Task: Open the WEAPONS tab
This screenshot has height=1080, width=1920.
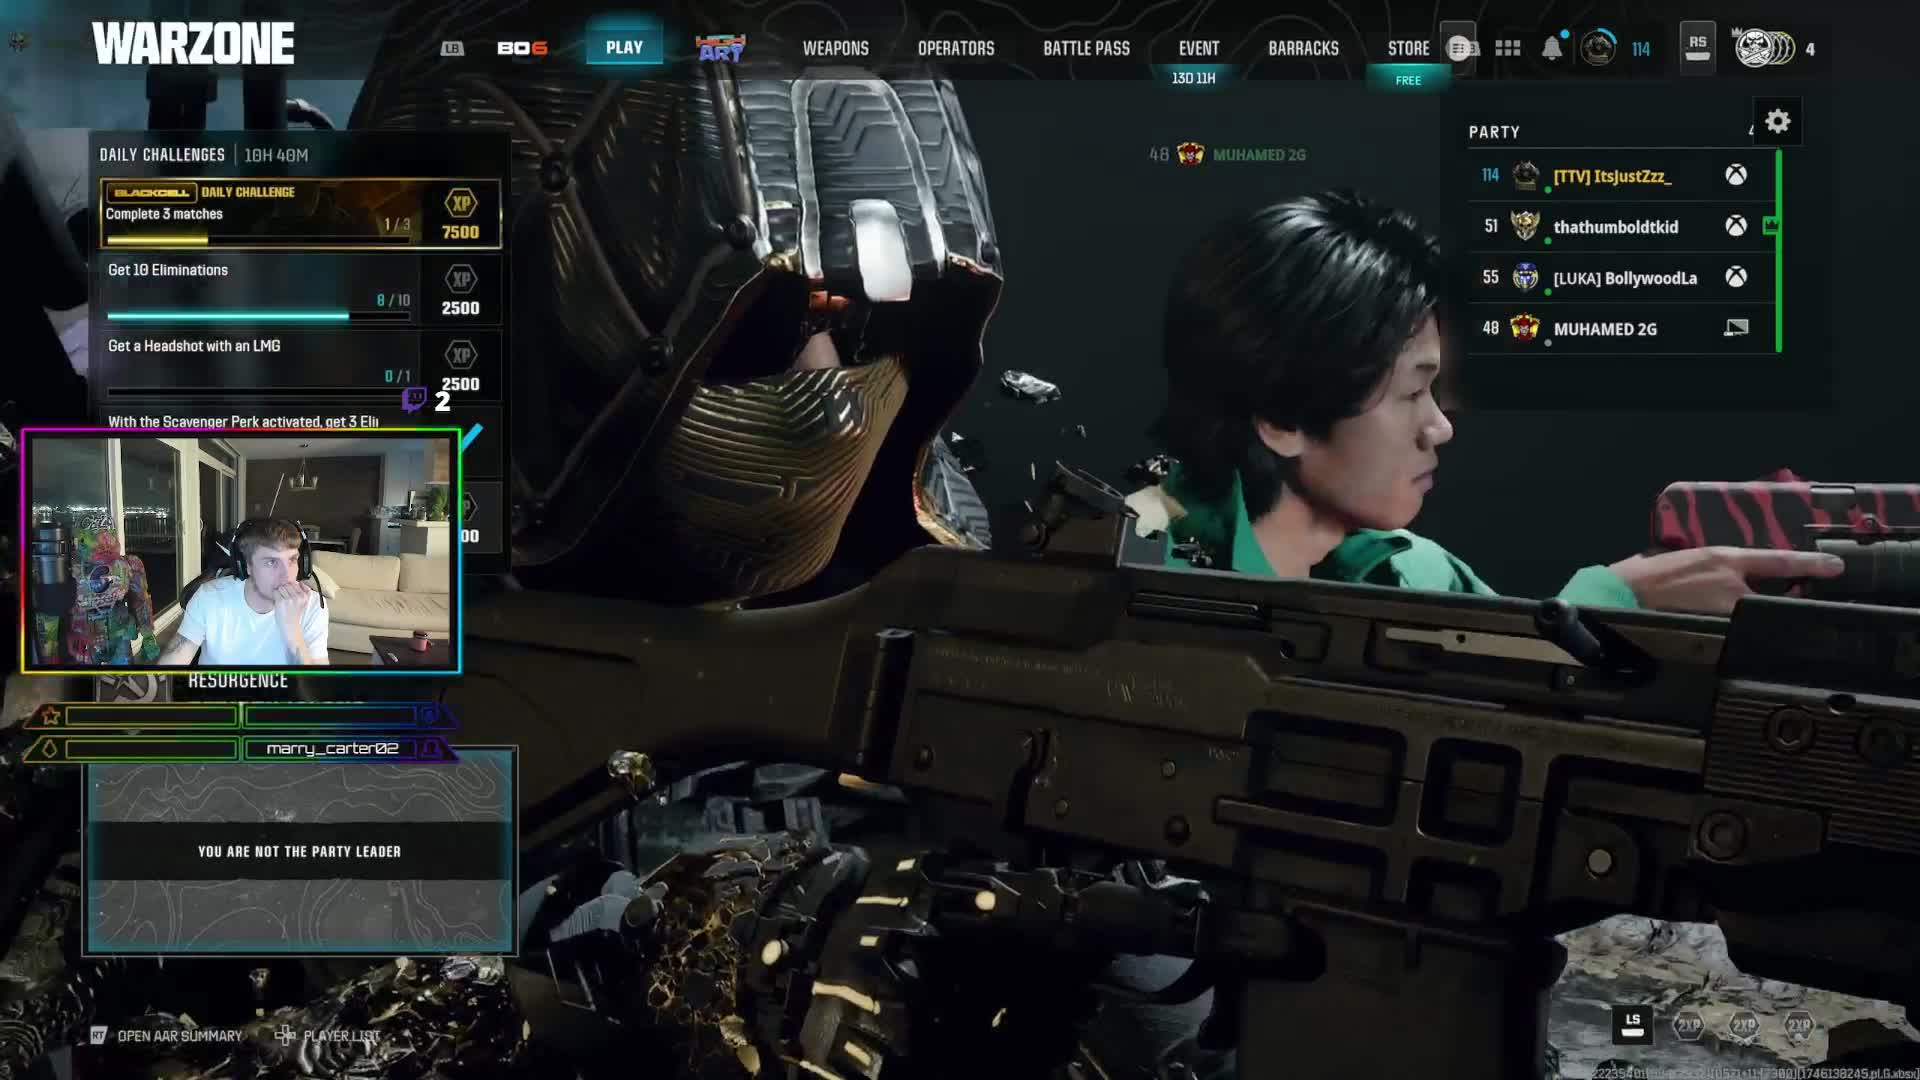Action: click(x=835, y=48)
